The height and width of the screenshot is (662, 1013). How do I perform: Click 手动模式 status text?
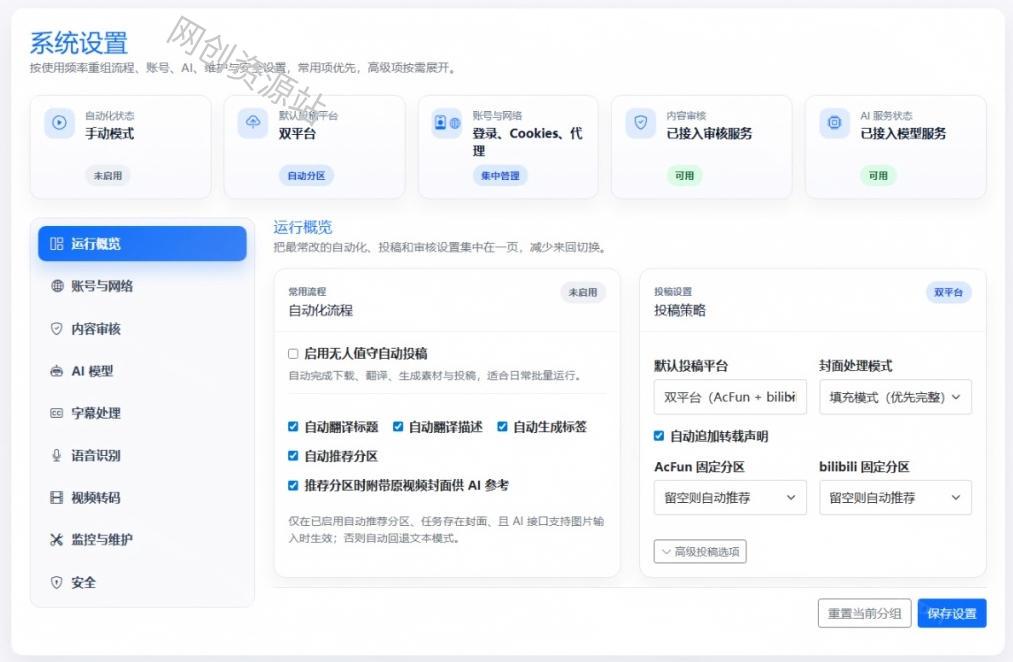point(110,134)
